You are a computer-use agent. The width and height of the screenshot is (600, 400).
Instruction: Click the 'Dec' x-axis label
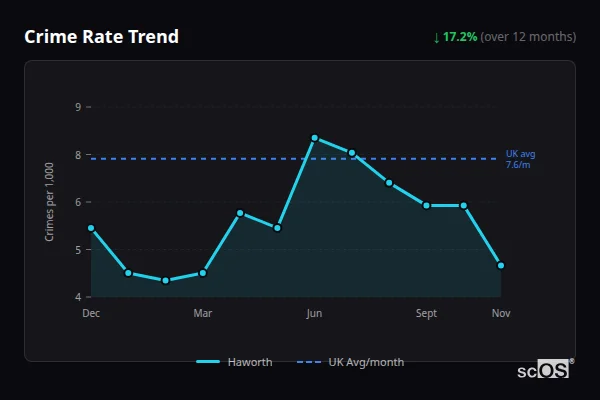[x=91, y=313]
